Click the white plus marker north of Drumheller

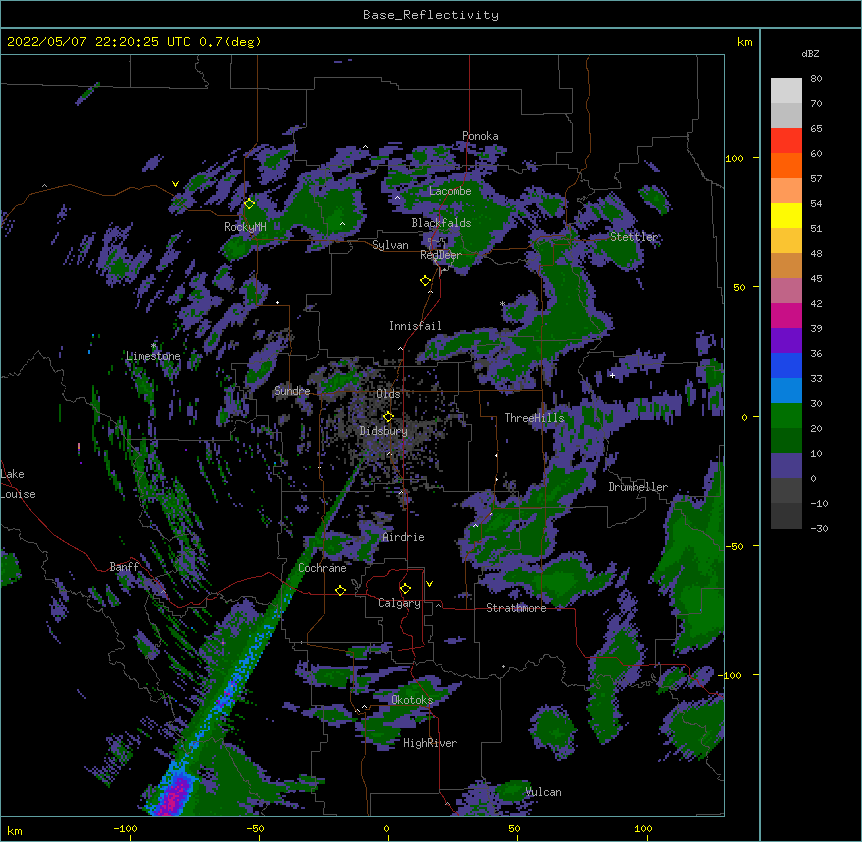[x=612, y=375]
